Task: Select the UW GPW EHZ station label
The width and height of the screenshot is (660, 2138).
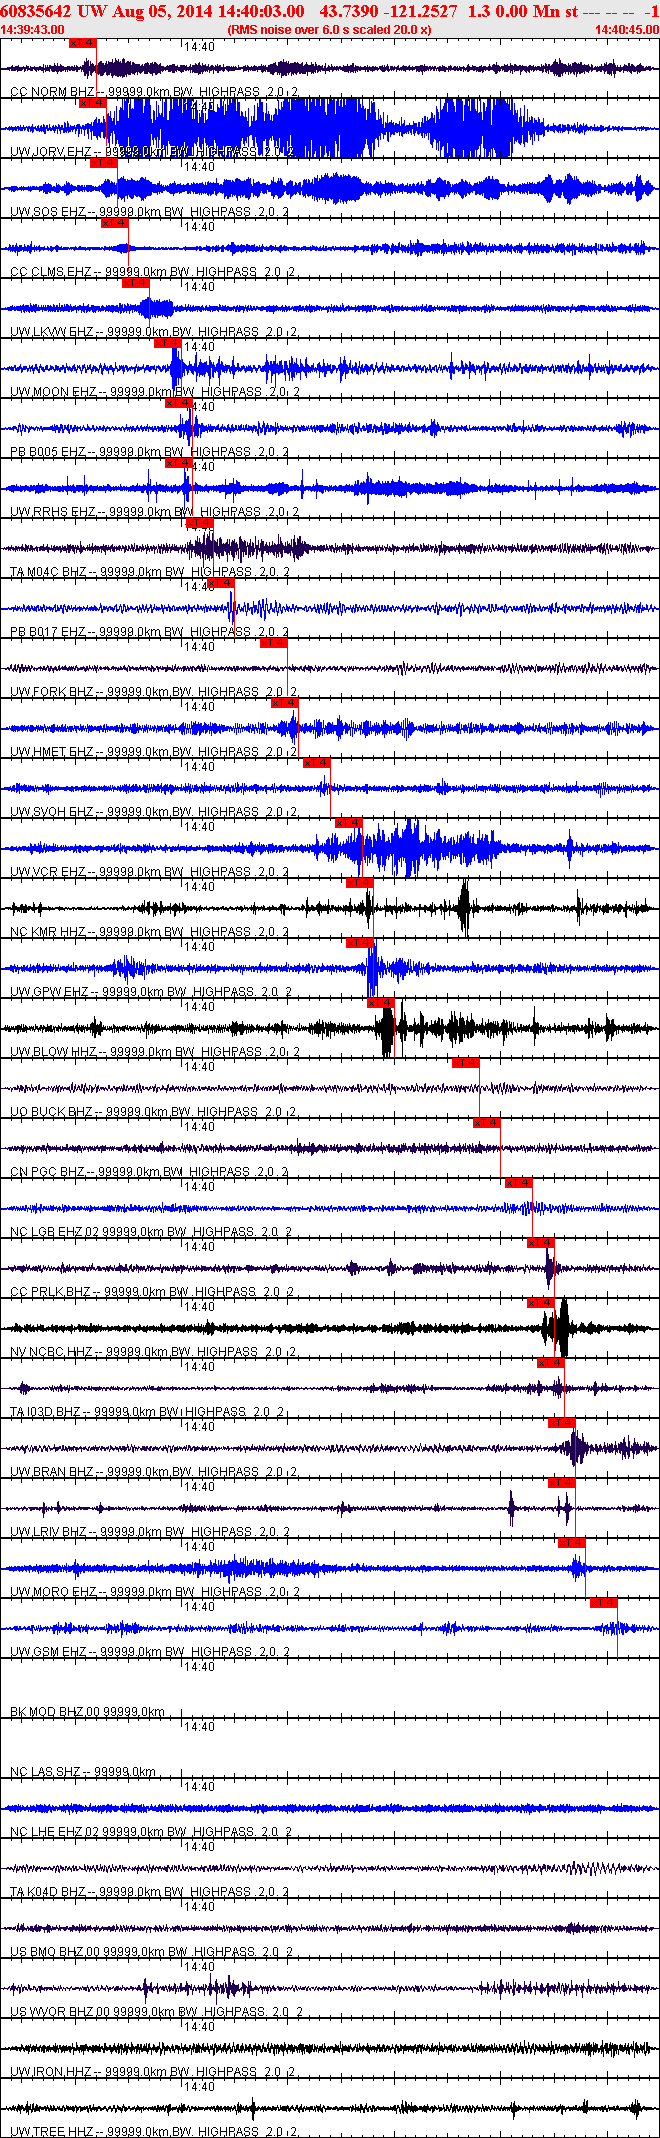Action: [50, 992]
